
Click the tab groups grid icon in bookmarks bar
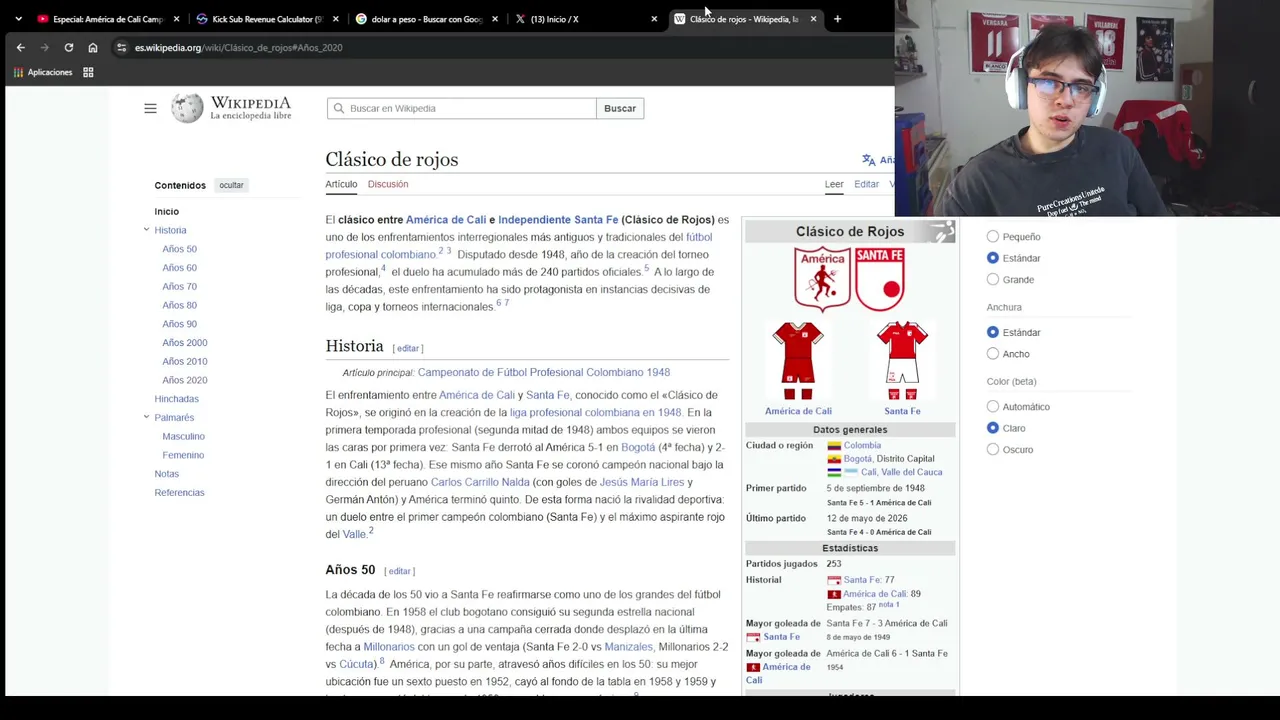tap(88, 72)
